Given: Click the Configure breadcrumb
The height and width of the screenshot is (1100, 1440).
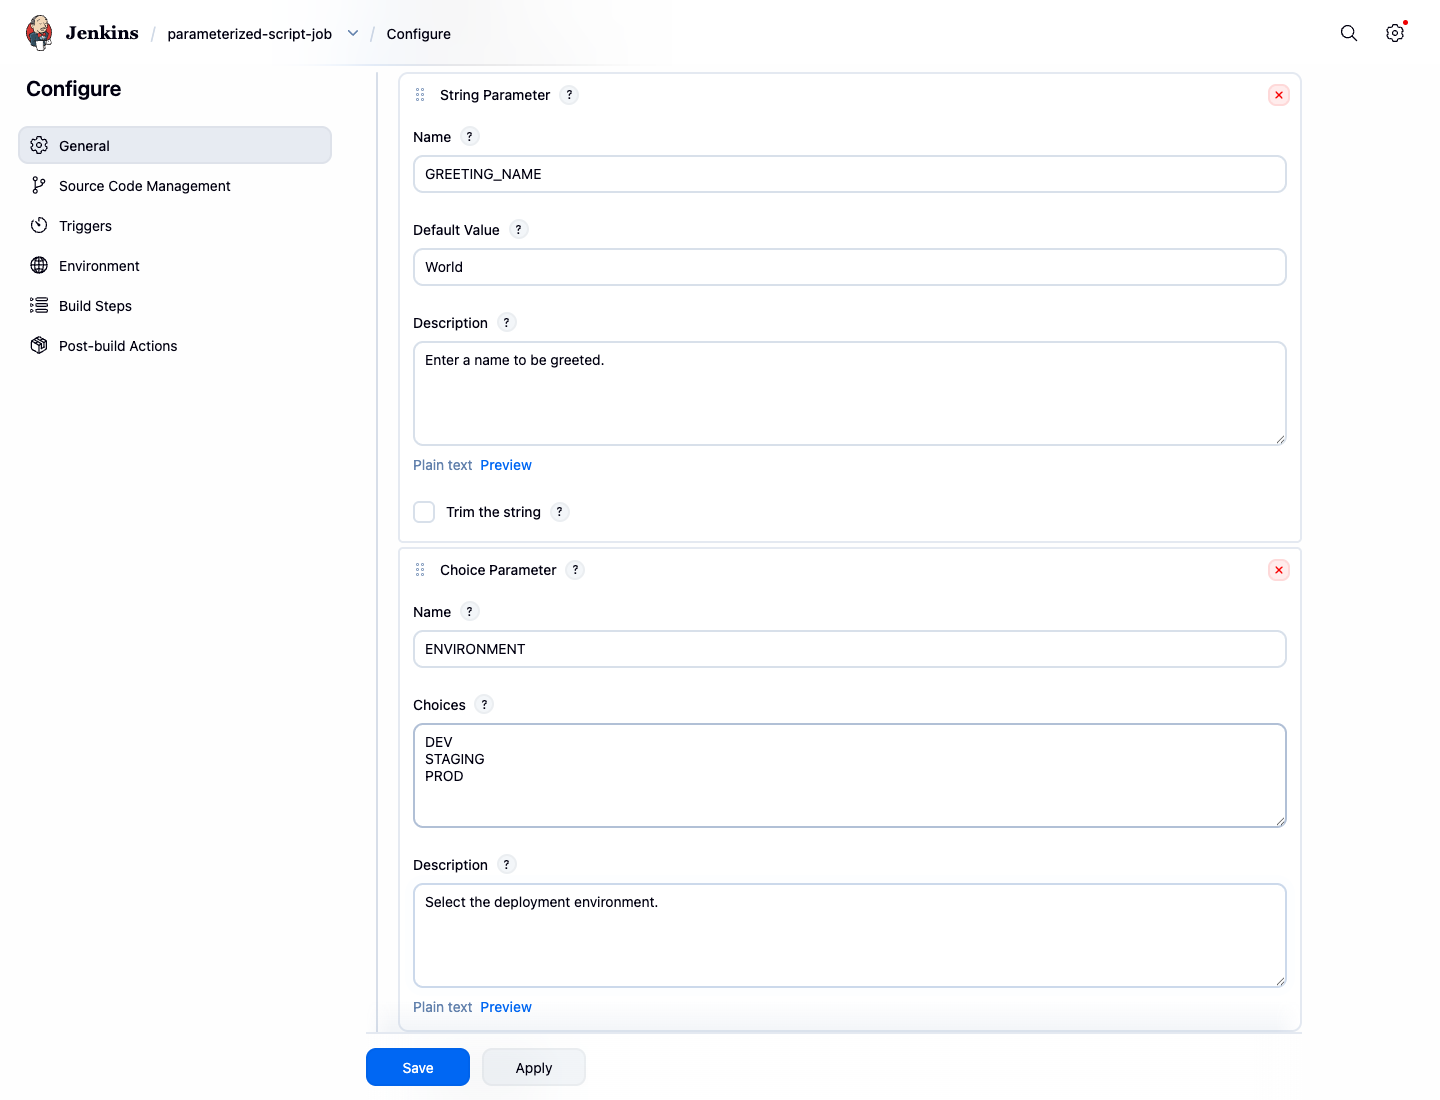Looking at the screenshot, I should tap(419, 34).
